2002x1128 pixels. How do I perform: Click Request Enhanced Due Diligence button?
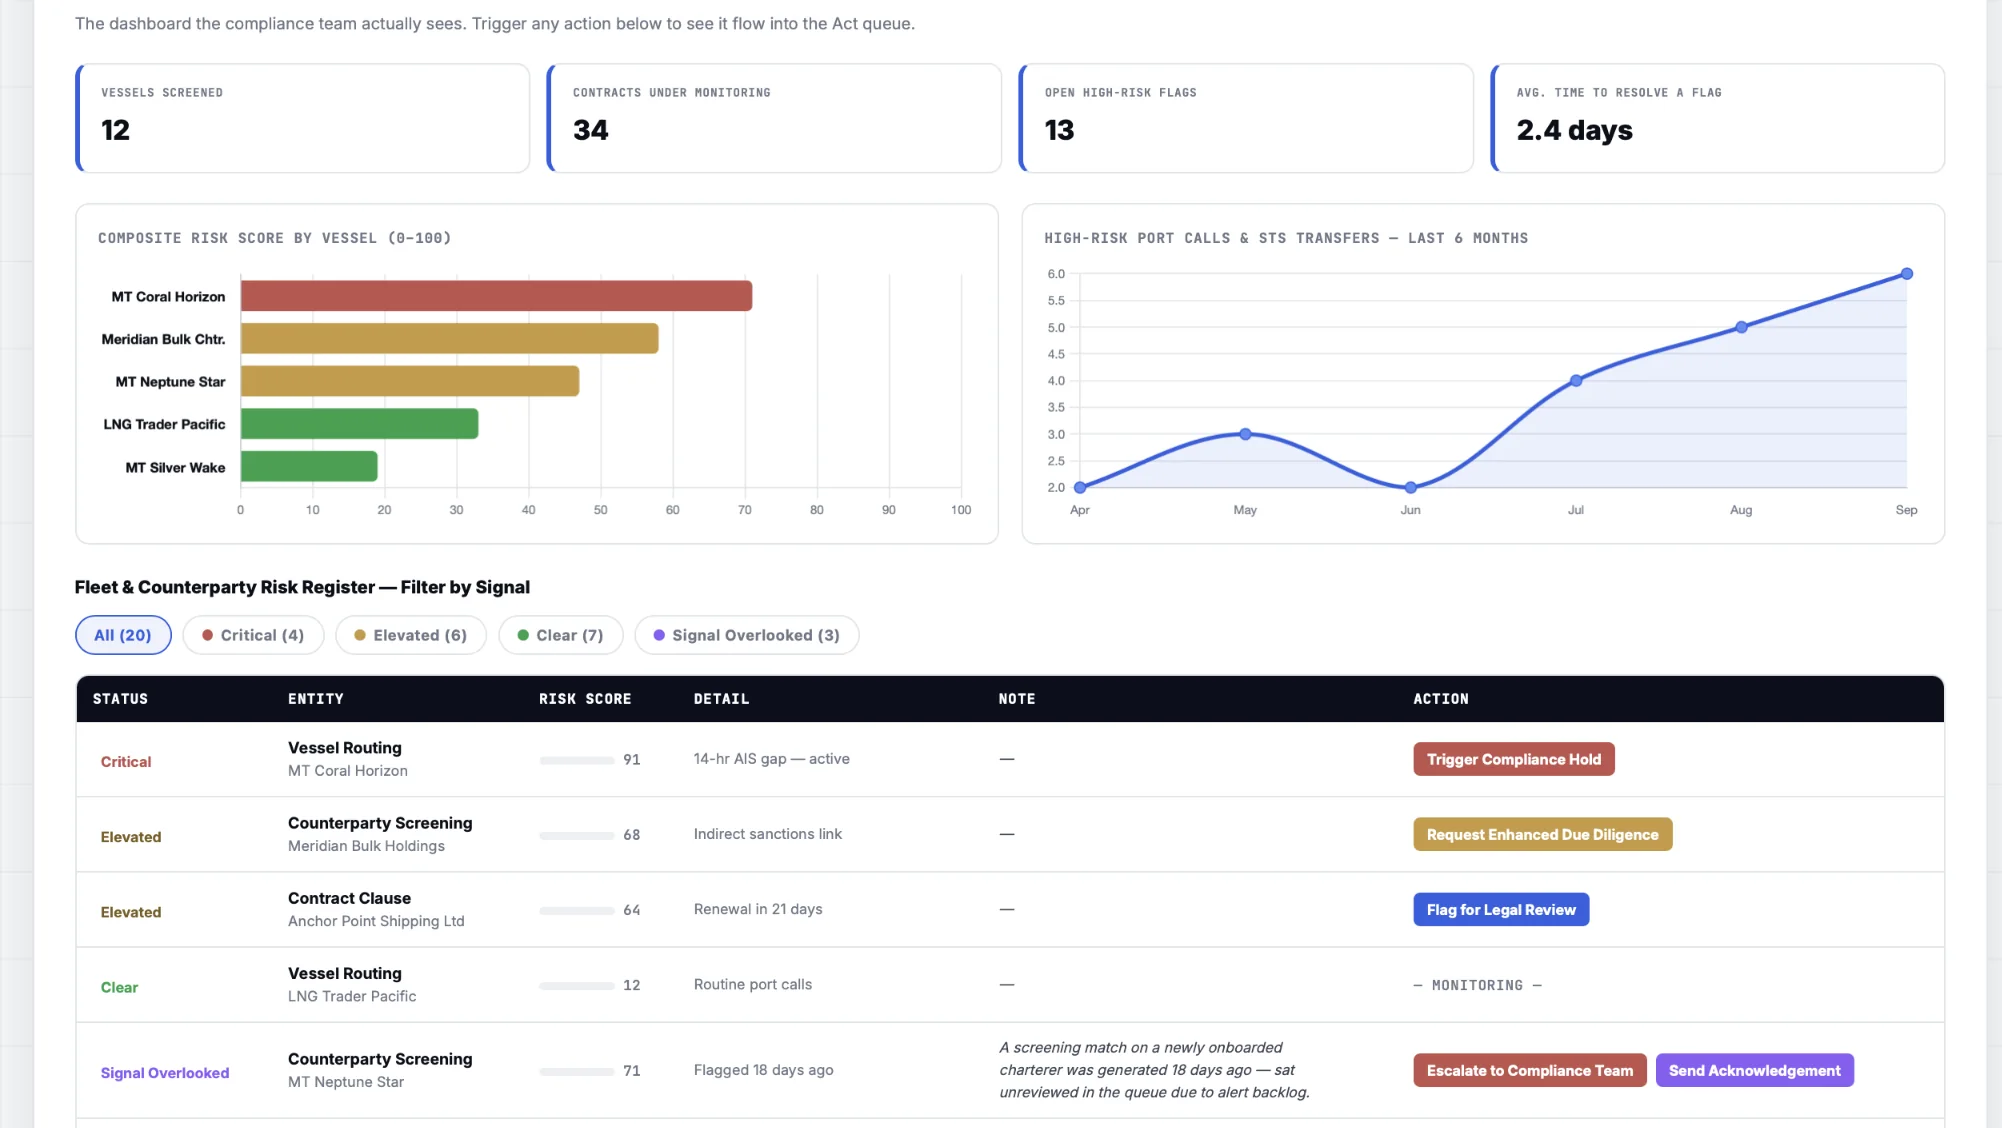point(1543,834)
